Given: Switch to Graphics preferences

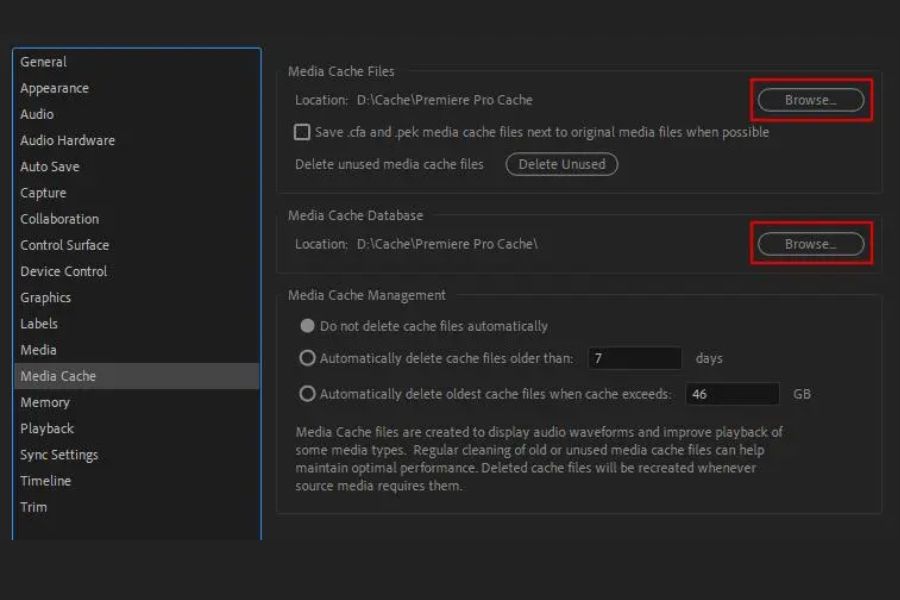Looking at the screenshot, I should pyautogui.click(x=45, y=297).
